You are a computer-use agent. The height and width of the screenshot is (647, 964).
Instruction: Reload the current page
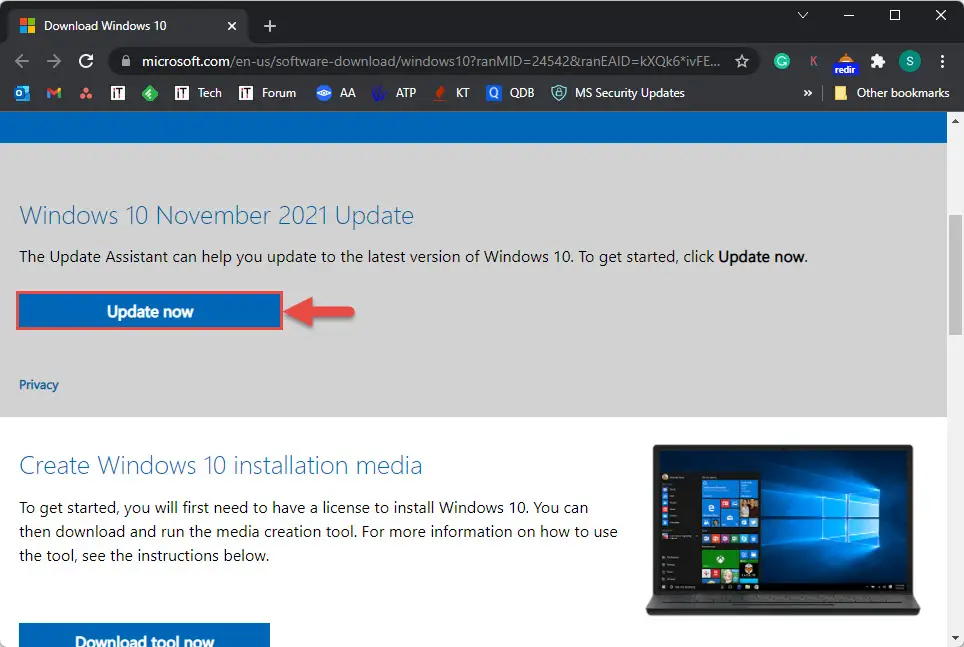point(86,61)
